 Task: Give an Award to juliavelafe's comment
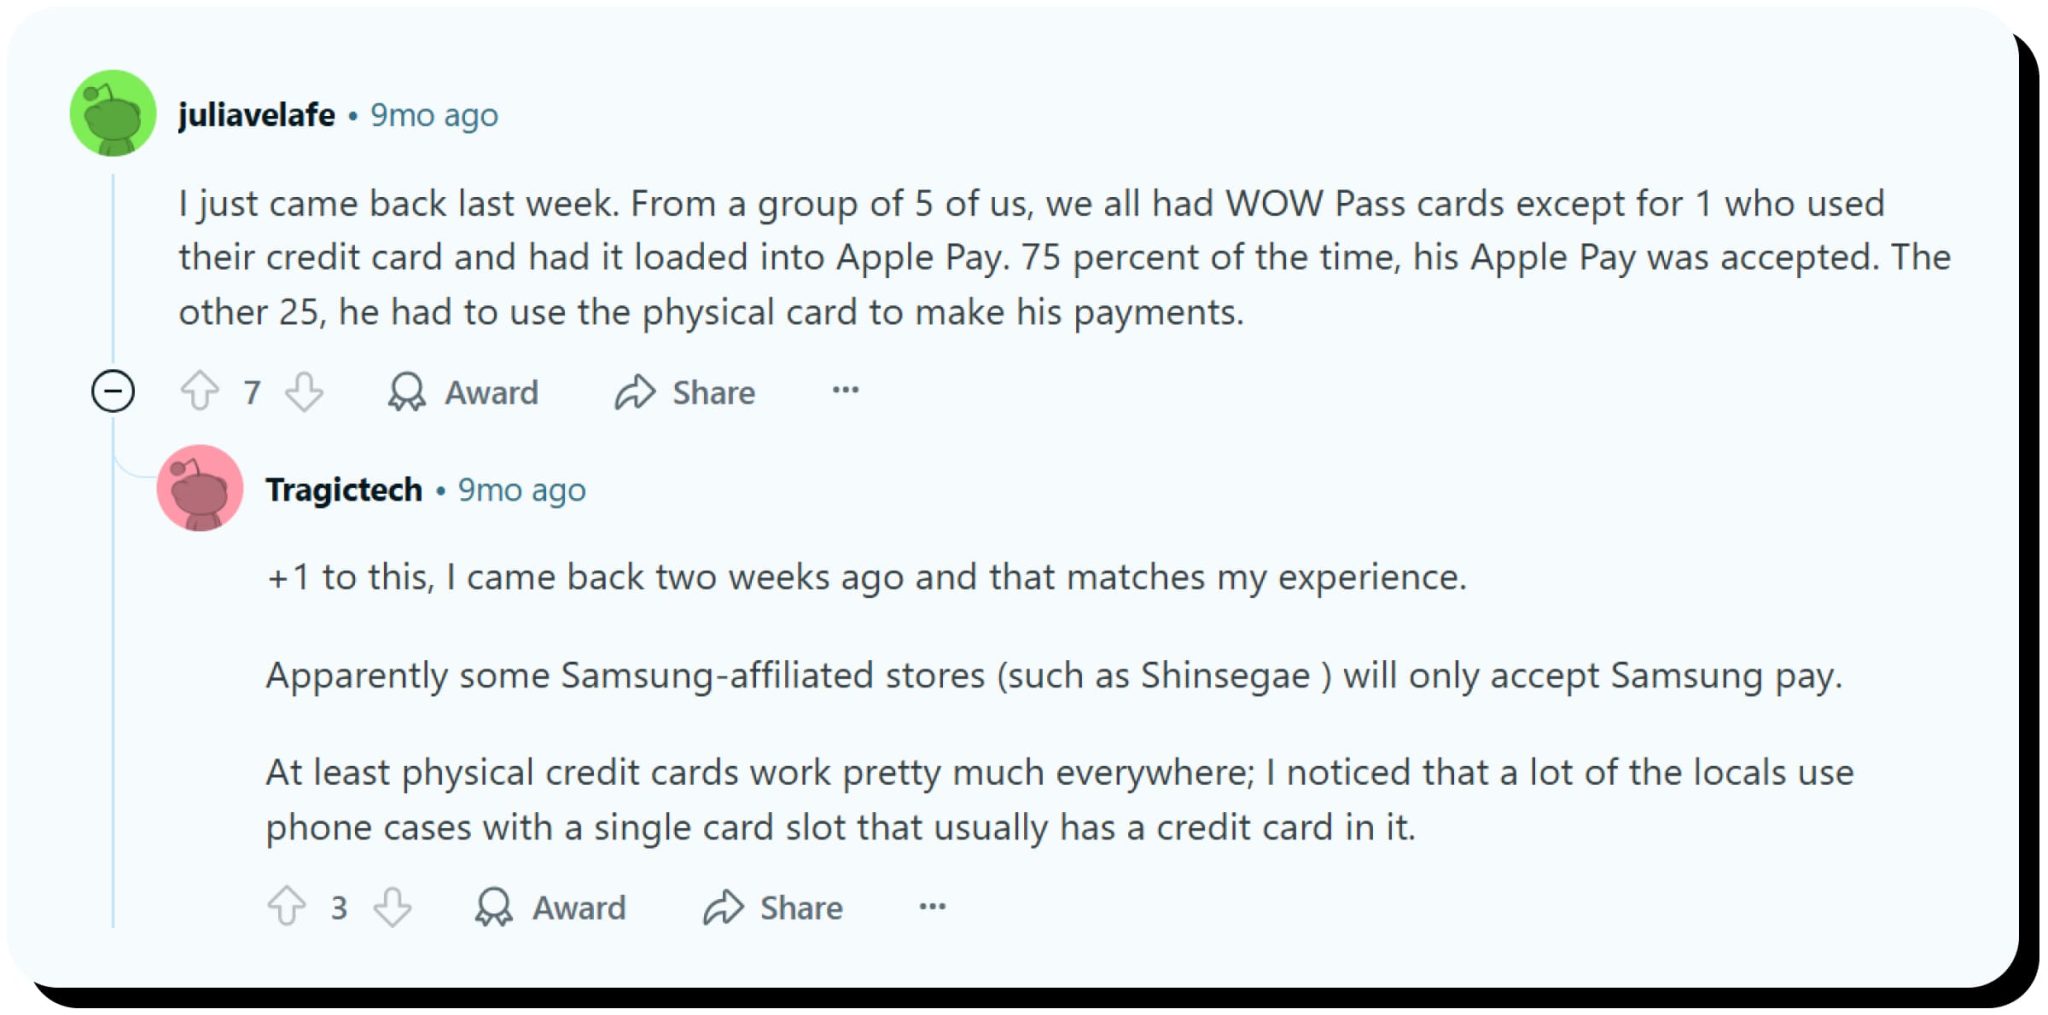point(464,392)
